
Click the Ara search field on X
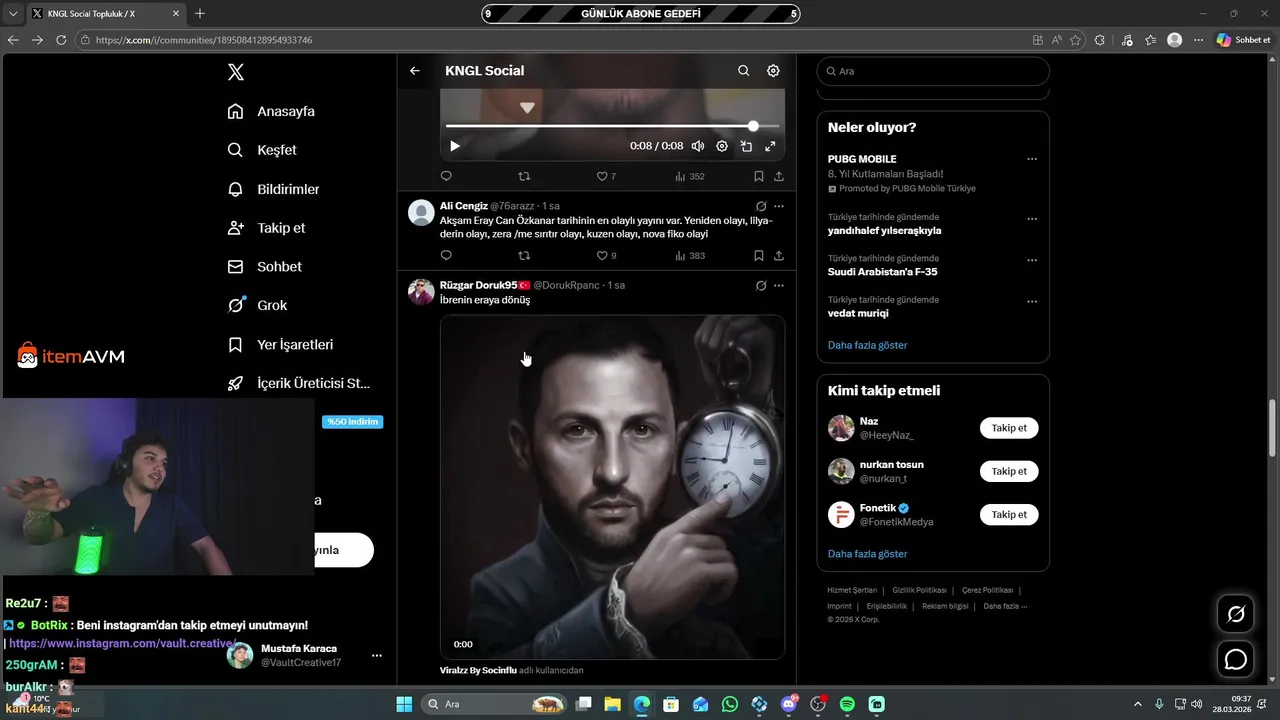pos(933,71)
